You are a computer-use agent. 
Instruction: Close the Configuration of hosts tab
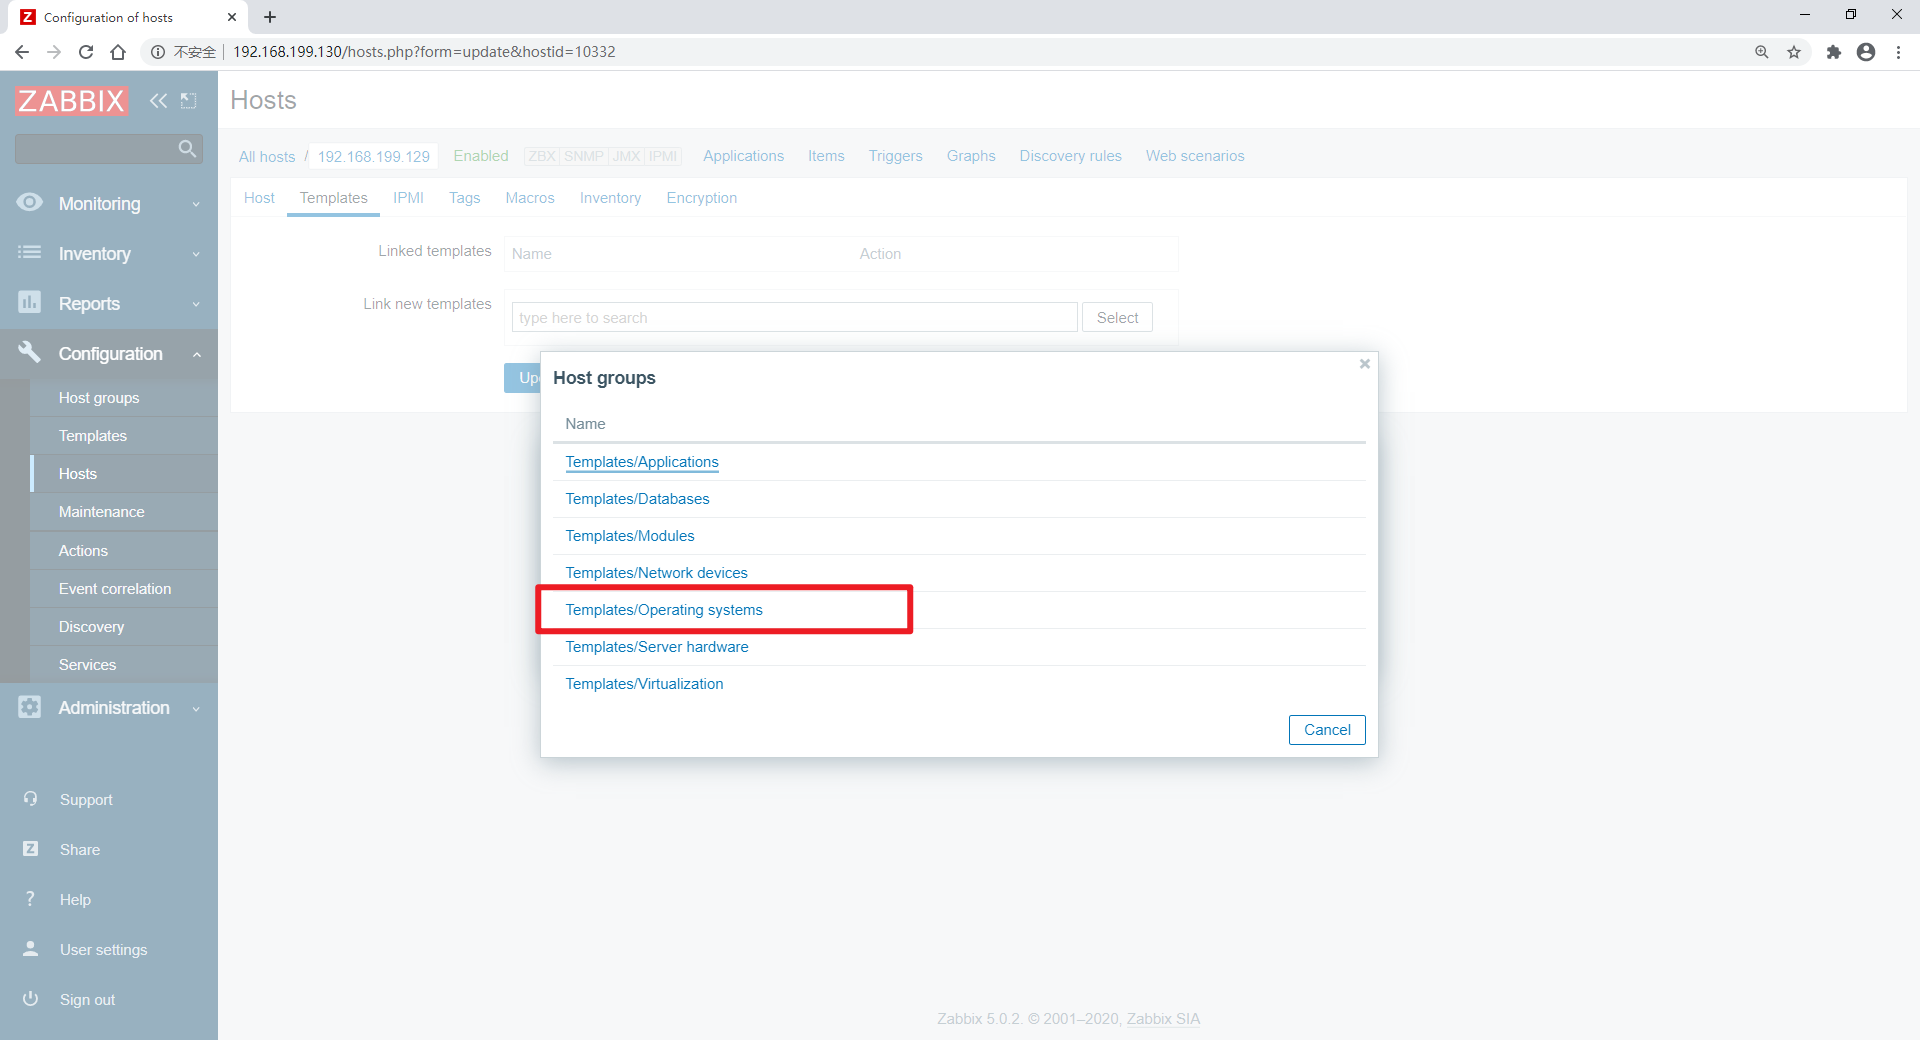(232, 17)
